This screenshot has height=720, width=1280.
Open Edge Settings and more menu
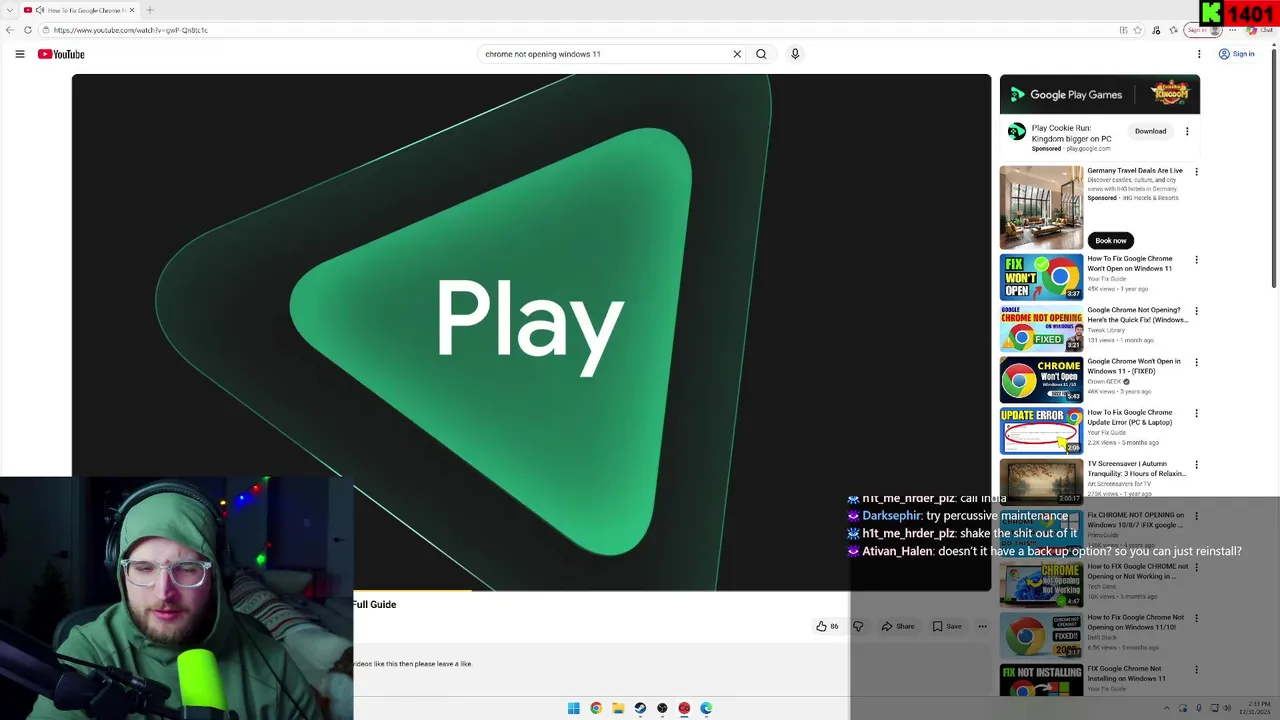coord(1232,30)
